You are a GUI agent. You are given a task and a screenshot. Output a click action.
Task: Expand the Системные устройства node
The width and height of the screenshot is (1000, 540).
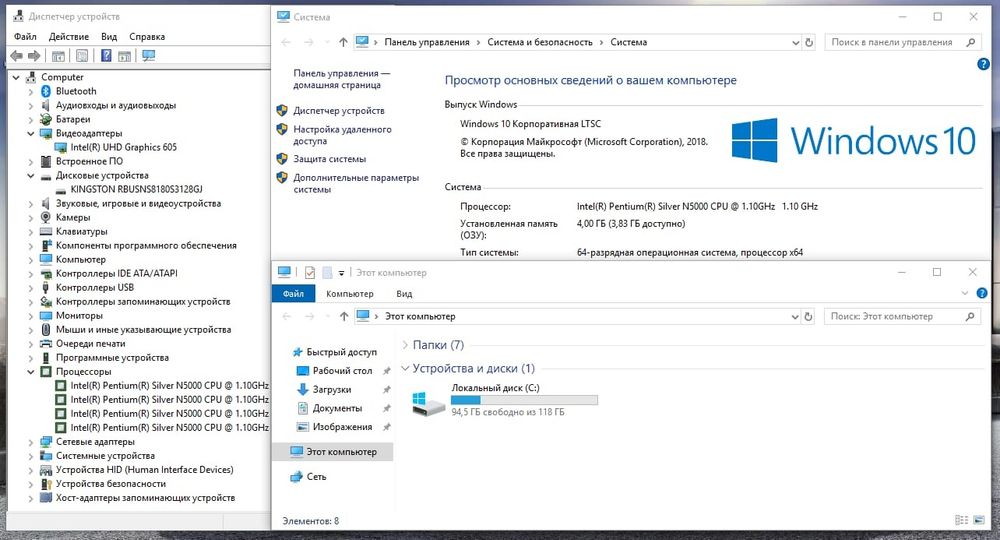coord(31,456)
